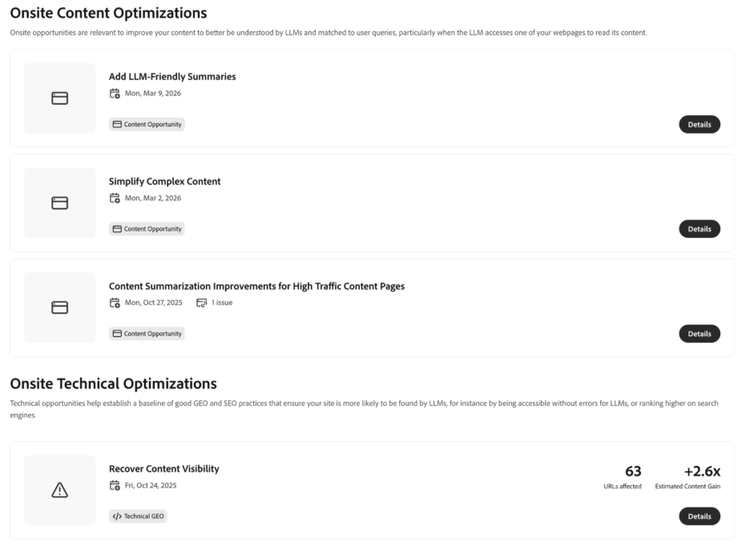Click the warning triangle icon thumbnail
The width and height of the screenshot is (750, 546).
60,490
